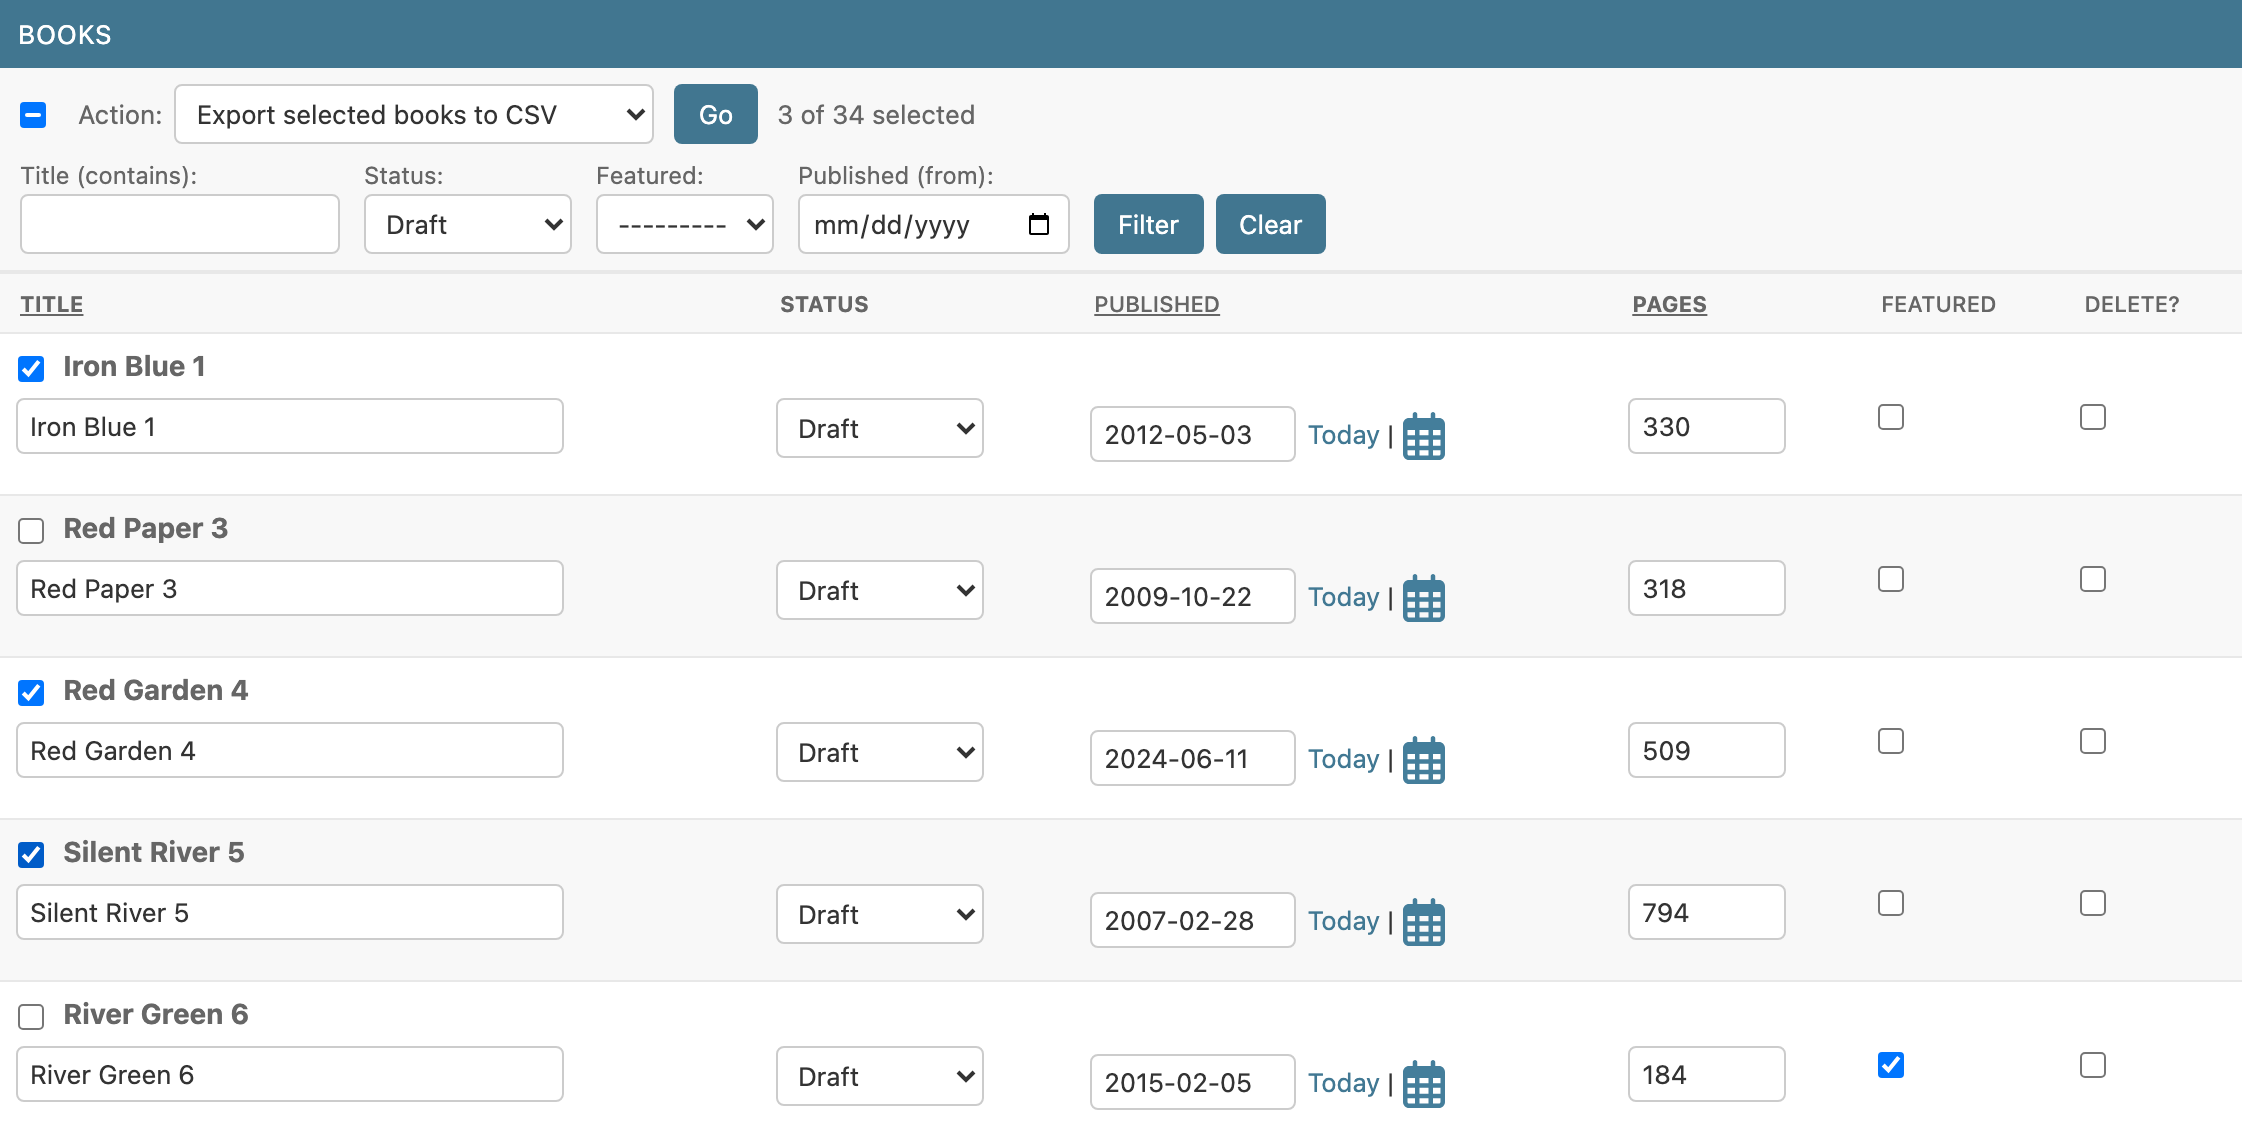Deselect the Iron Blue 1 row checkbox
Screen dimensions: 2242x1142
pos(31,368)
